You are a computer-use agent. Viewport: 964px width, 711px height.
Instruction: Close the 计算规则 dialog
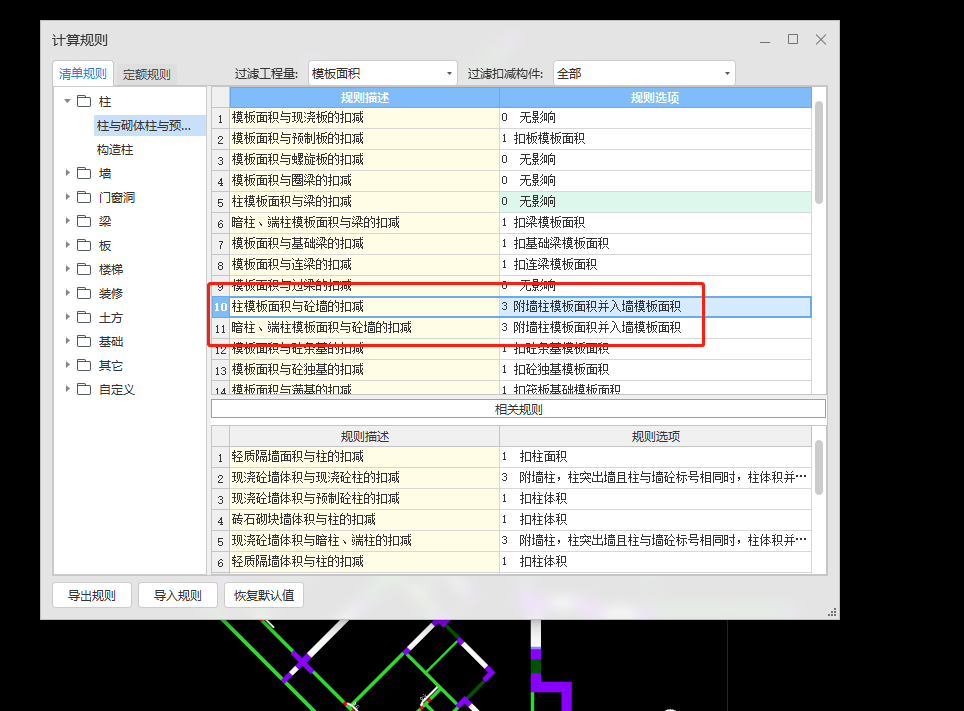pyautogui.click(x=821, y=39)
